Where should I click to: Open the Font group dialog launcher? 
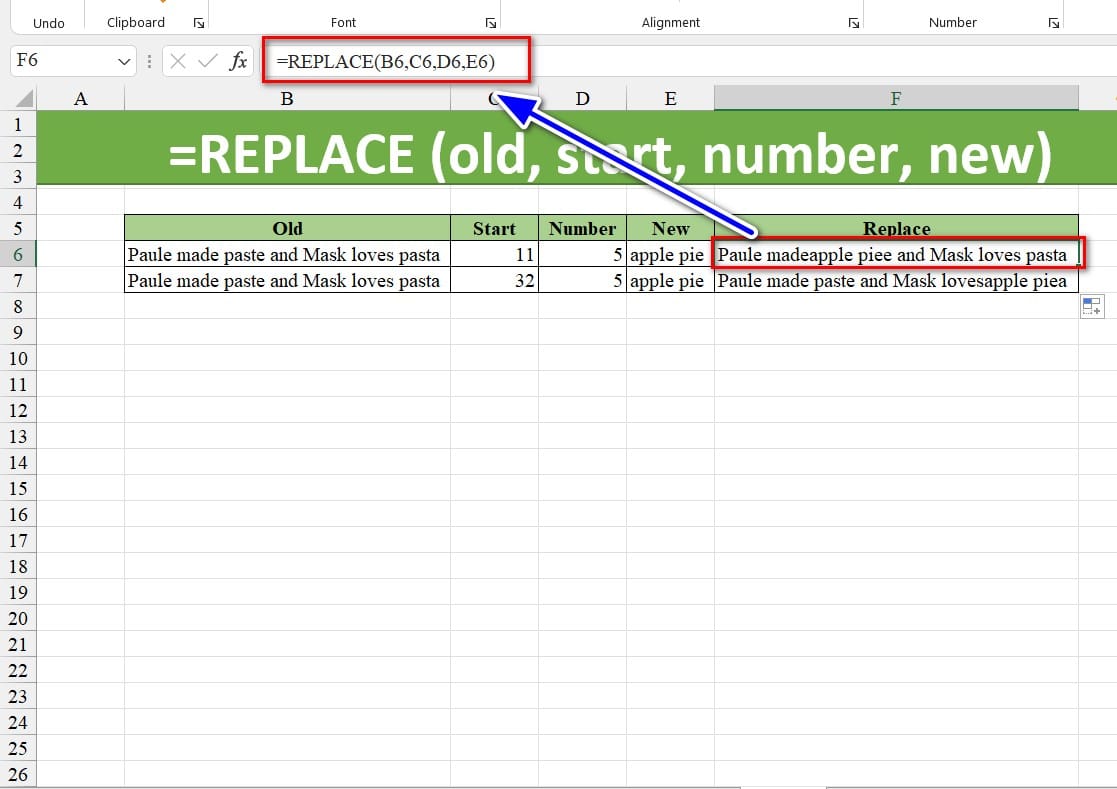point(490,23)
